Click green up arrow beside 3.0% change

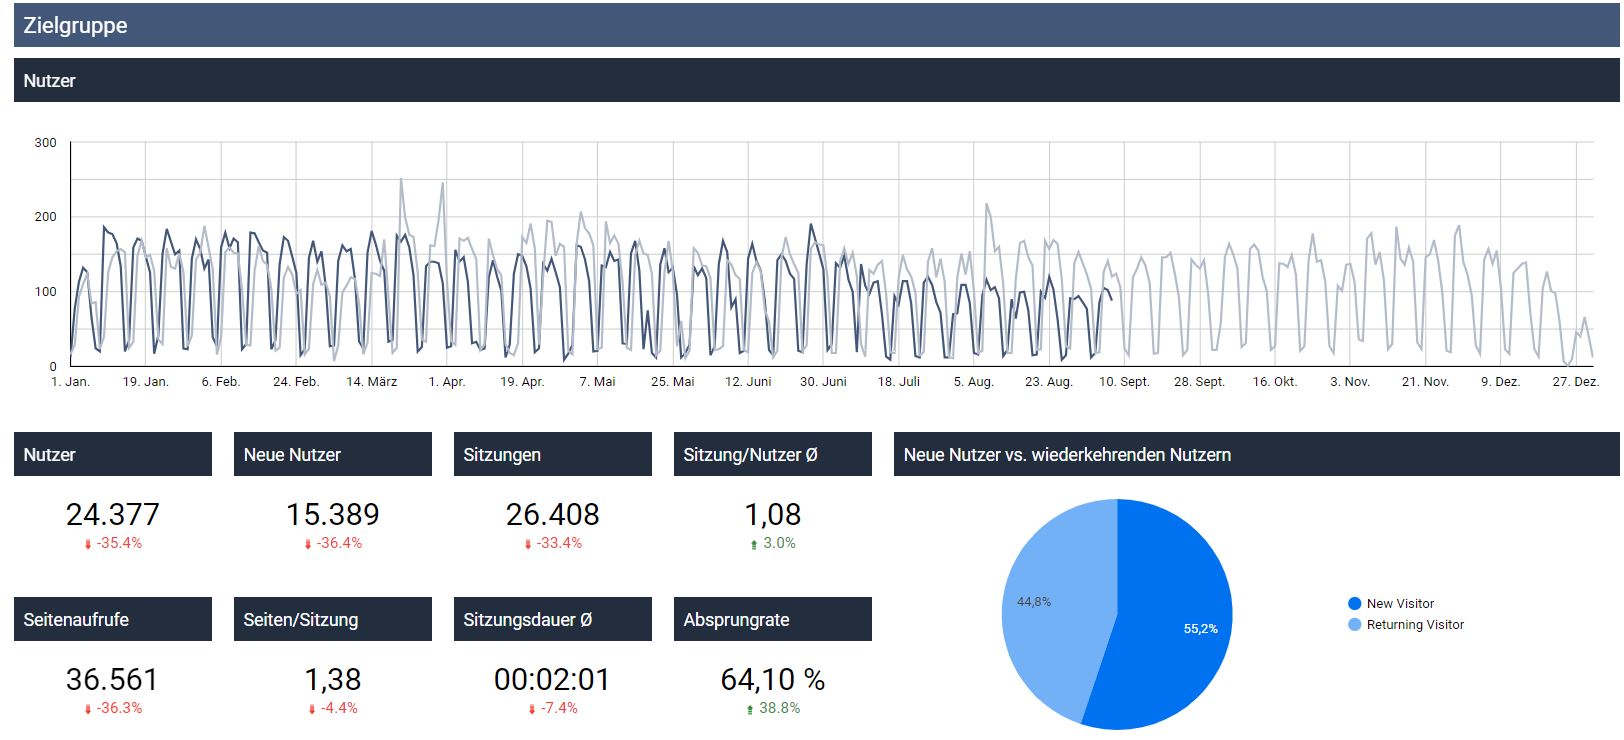pyautogui.click(x=753, y=544)
